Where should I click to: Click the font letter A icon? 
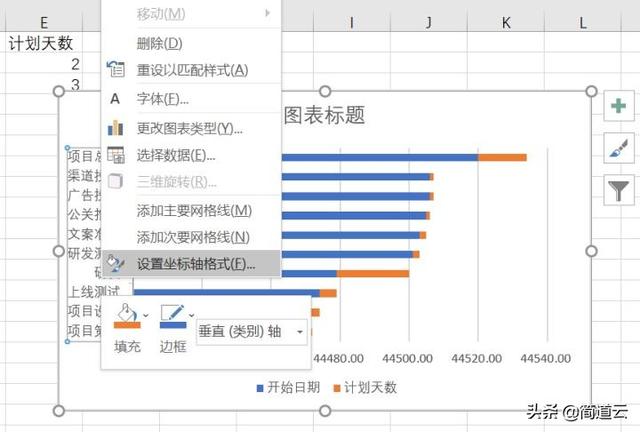click(x=116, y=99)
